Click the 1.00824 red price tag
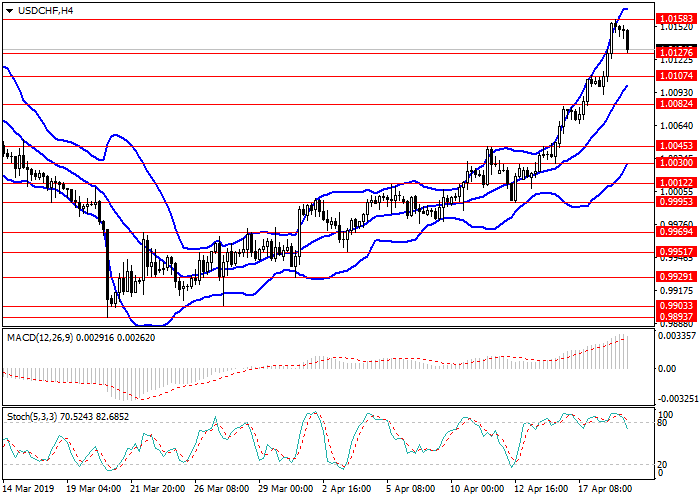The width and height of the screenshot is (700, 500). pyautogui.click(x=677, y=104)
